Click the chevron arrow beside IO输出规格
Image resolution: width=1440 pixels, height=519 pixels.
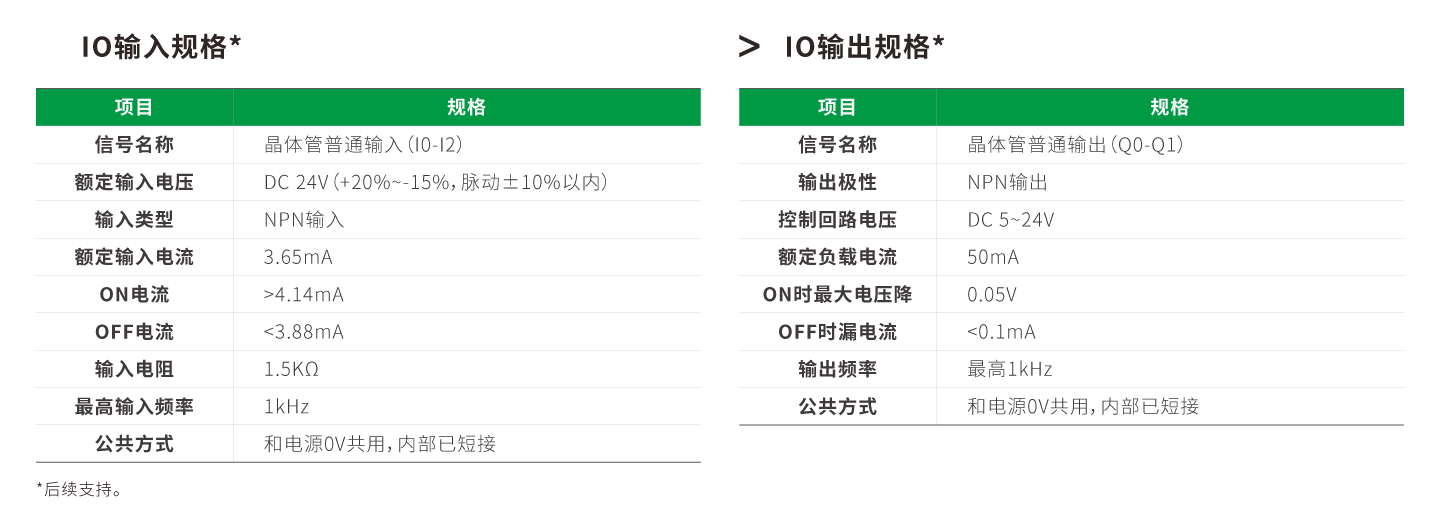749,46
